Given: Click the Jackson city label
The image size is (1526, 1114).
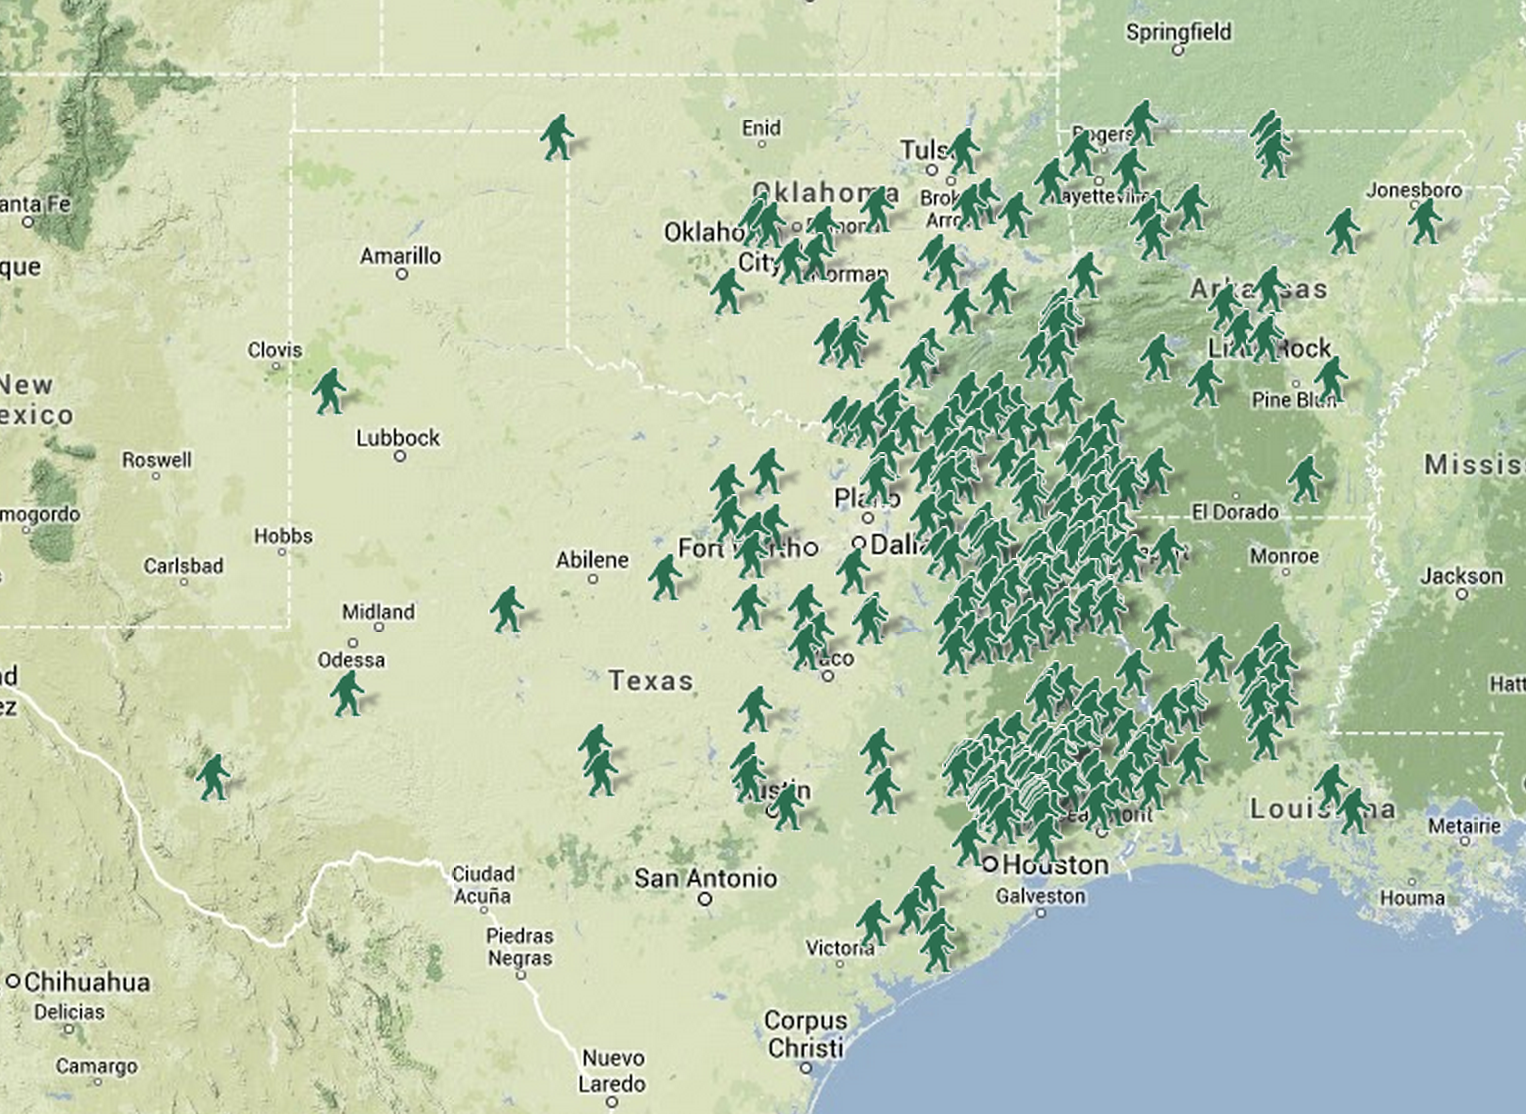Looking at the screenshot, I should 1461,576.
